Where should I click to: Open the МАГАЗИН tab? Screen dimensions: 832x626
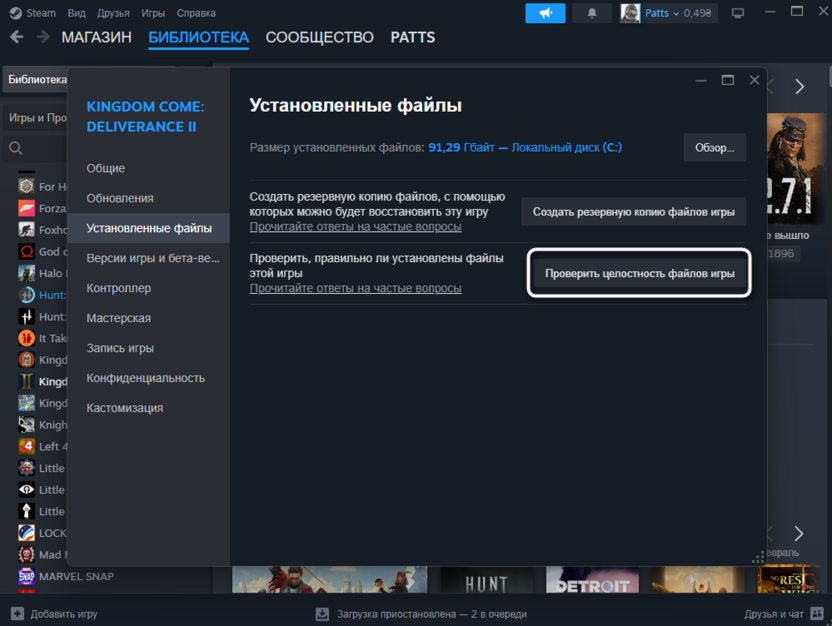tap(96, 37)
